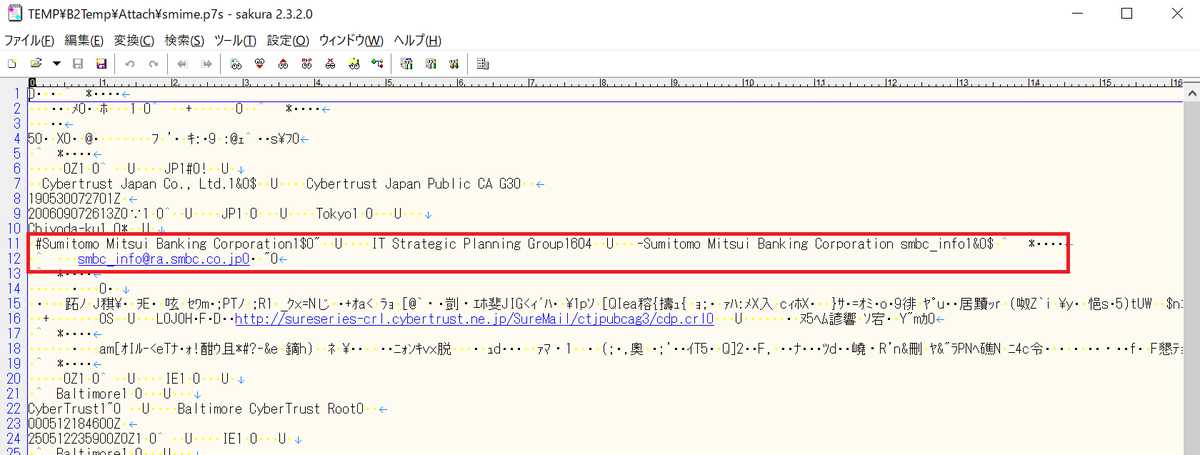The image size is (1200, 455).
Task: Click the purple save-as floppy icon
Action: [x=101, y=63]
